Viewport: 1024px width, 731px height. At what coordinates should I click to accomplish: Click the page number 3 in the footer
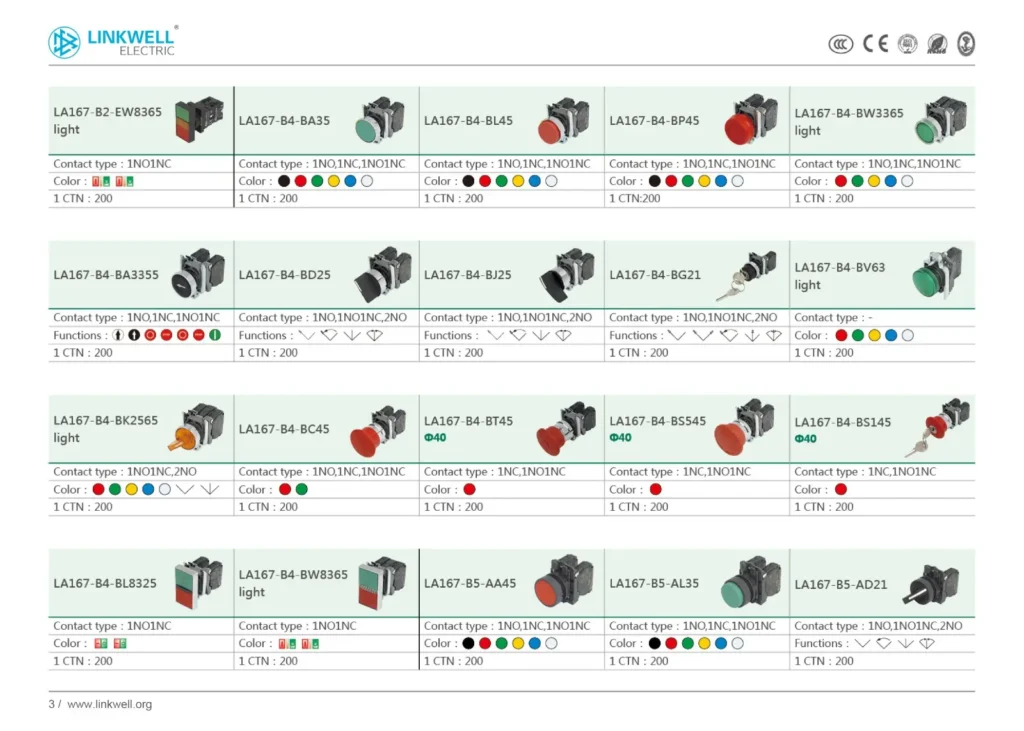tap(52, 704)
